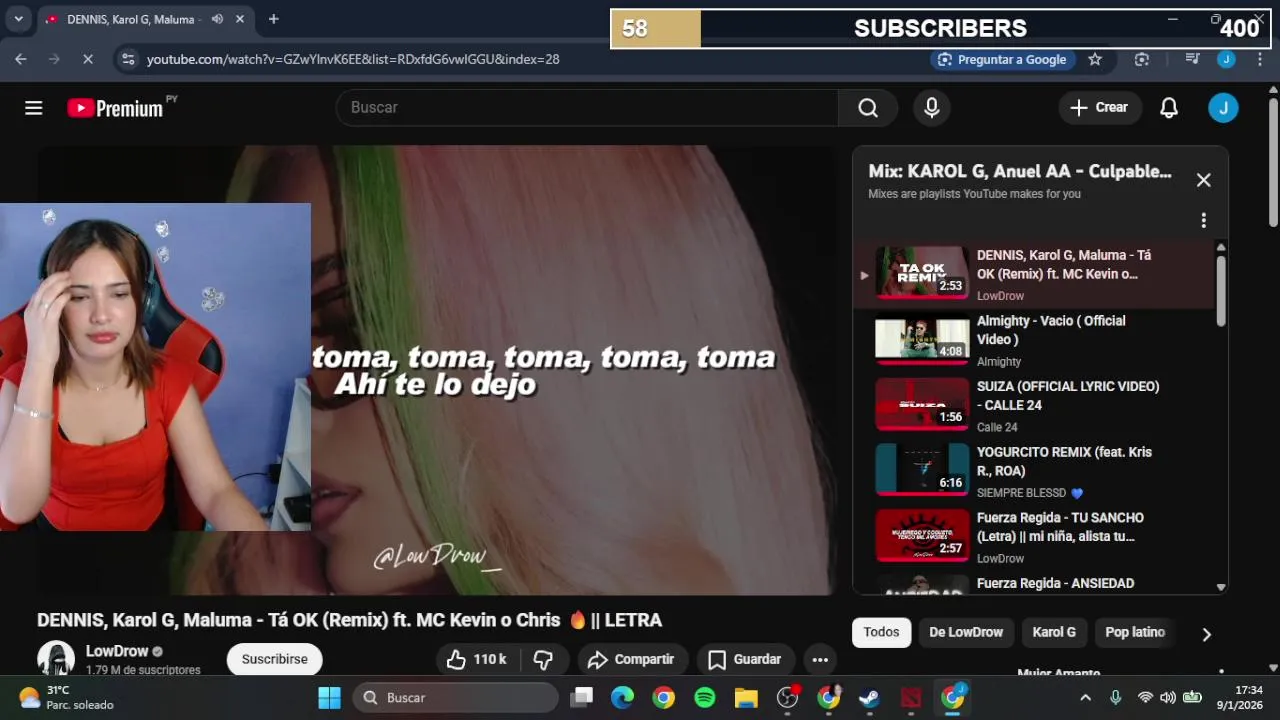Open the volume control in system tray

(x=1167, y=697)
